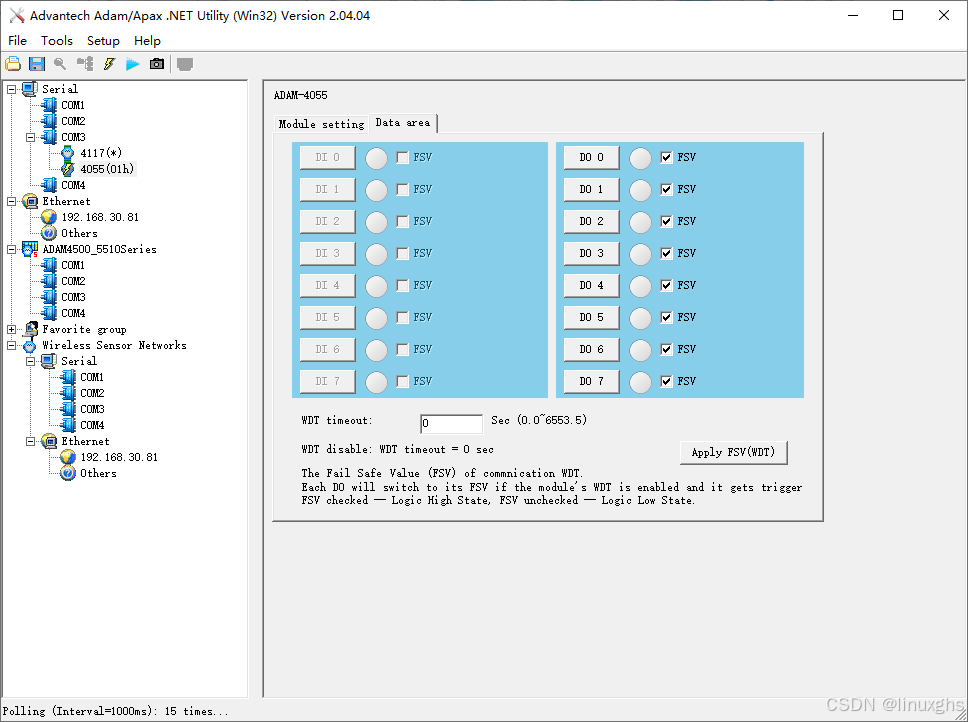
Task: Click the DO 5 status indicator light
Action: (640, 318)
